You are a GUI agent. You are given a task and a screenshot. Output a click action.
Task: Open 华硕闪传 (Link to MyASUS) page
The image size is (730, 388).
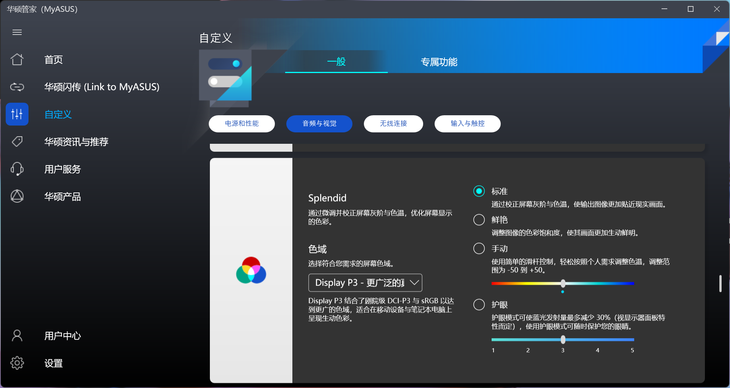tap(102, 87)
